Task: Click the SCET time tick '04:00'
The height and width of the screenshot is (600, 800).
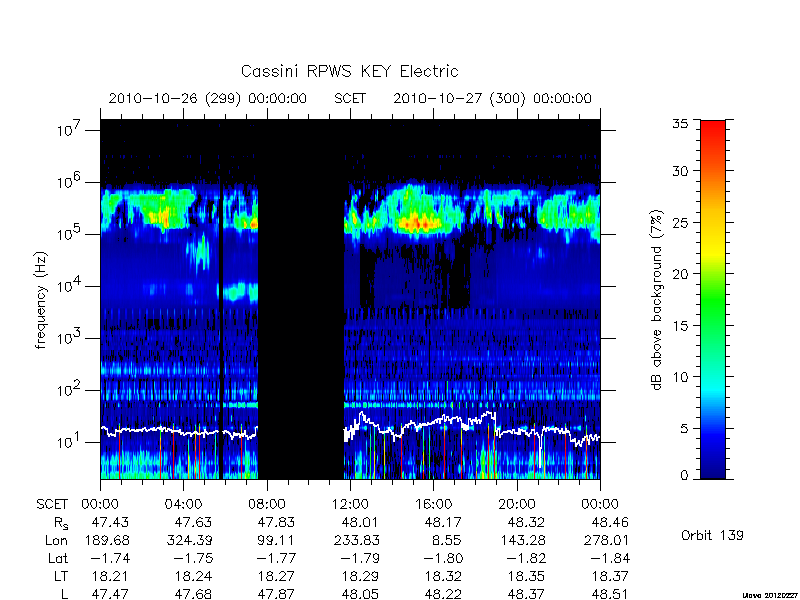Action: 184,504
